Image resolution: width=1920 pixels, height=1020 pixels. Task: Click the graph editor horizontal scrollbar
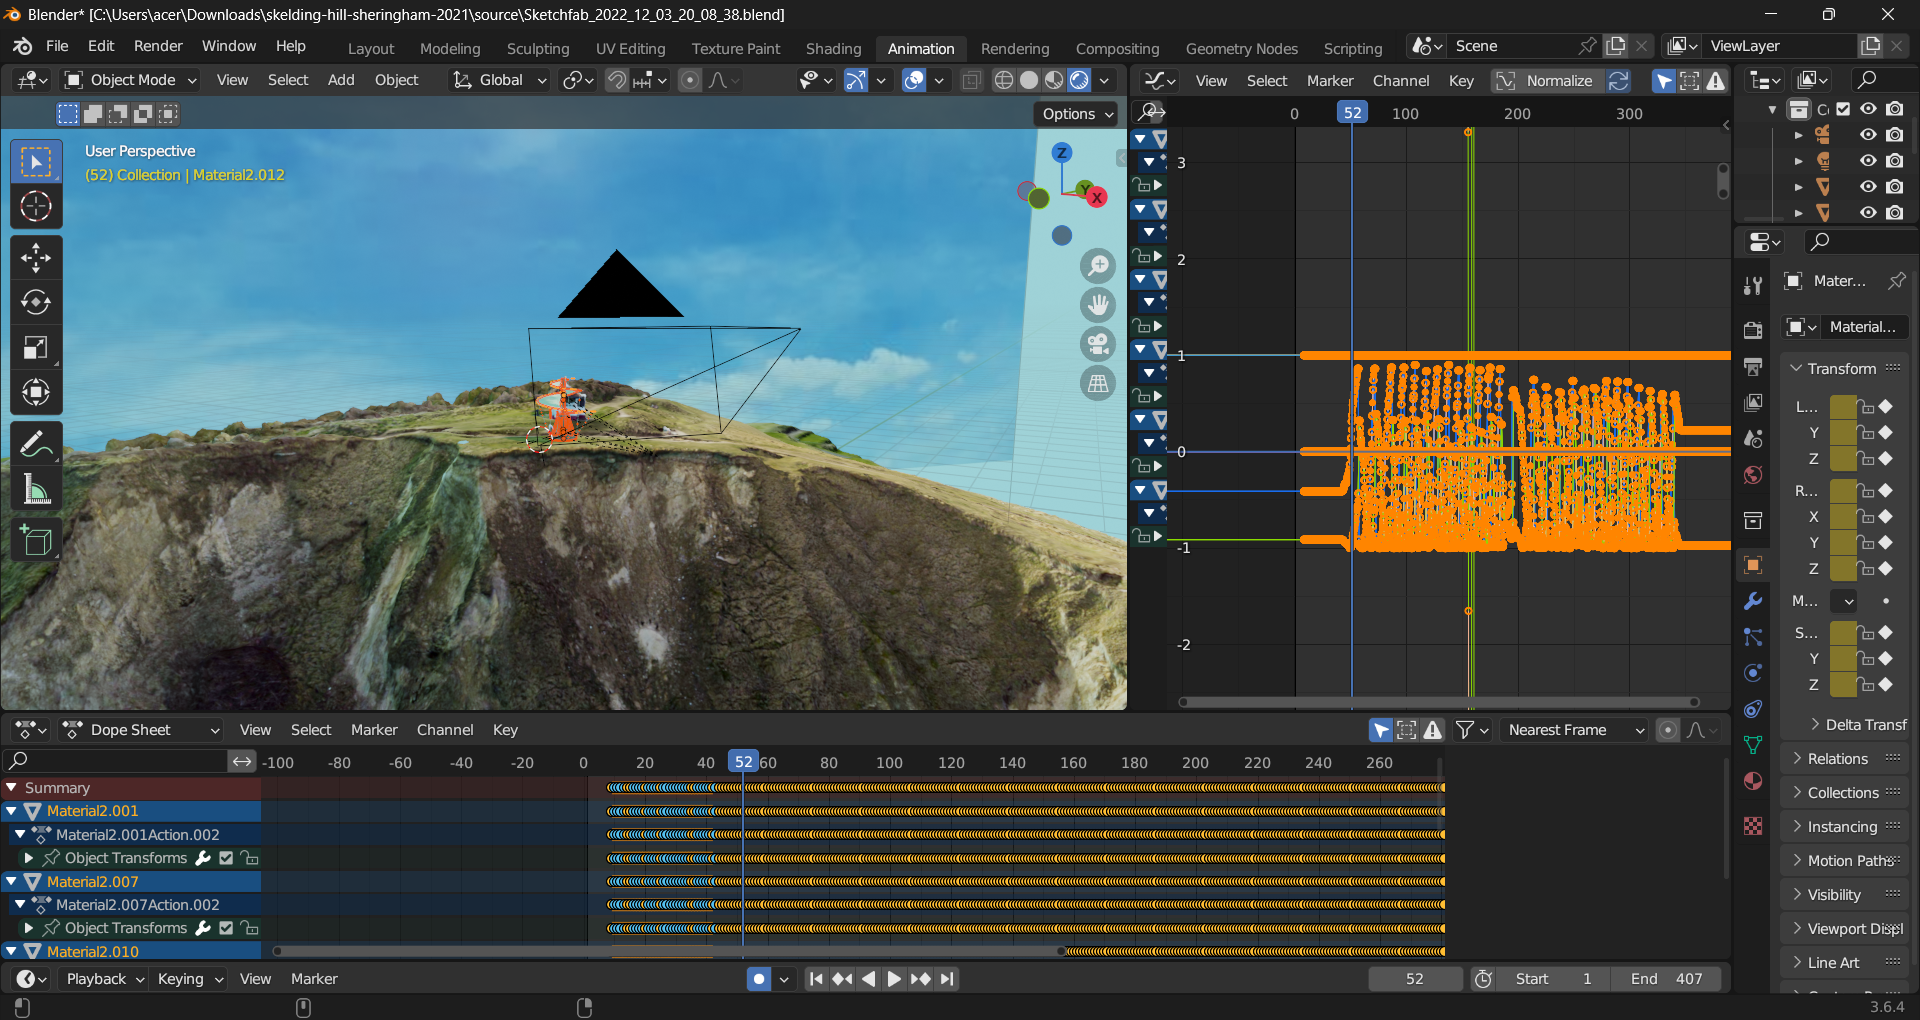coord(1438,702)
